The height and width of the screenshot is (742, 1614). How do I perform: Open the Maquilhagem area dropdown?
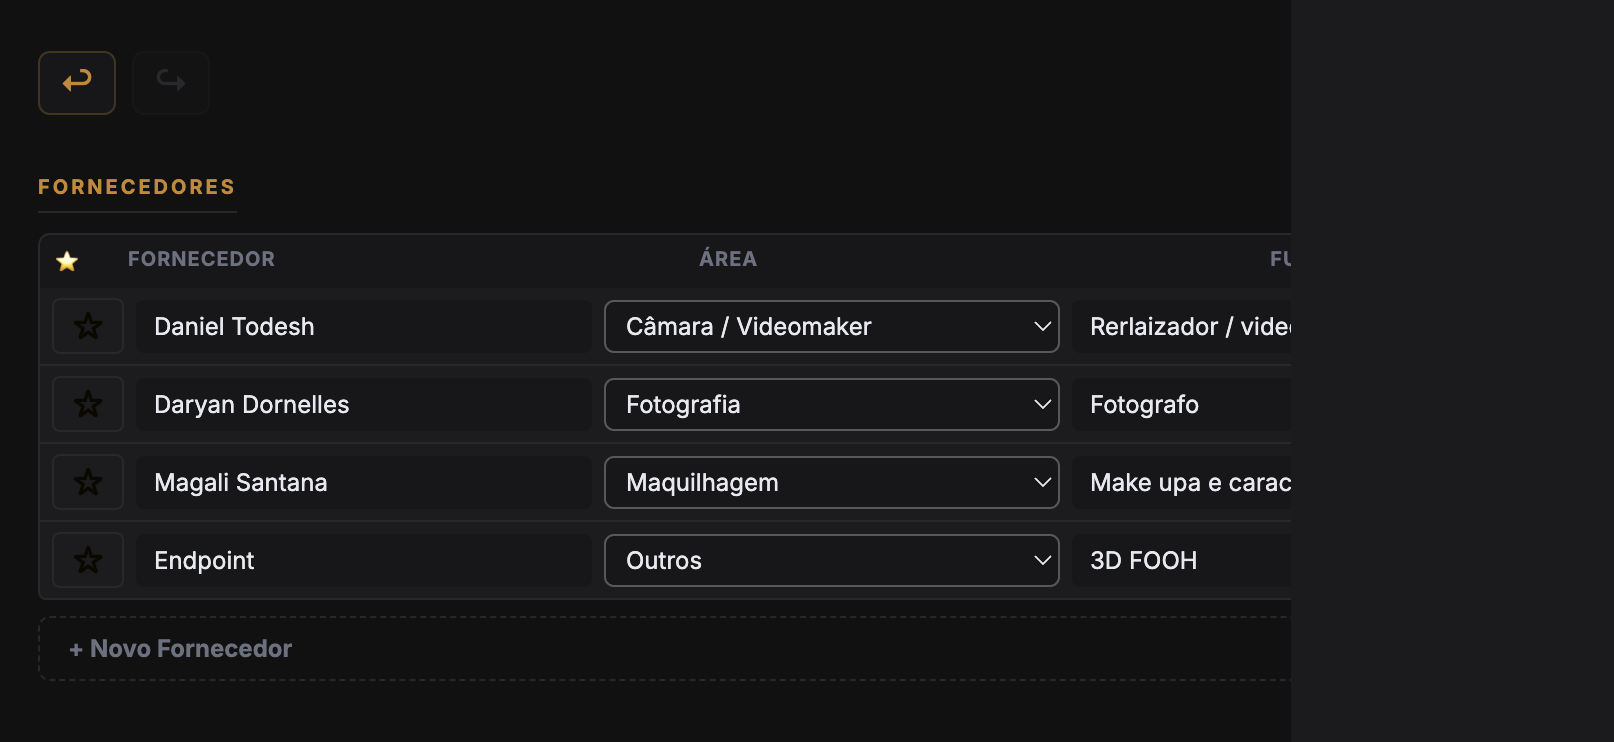832,482
